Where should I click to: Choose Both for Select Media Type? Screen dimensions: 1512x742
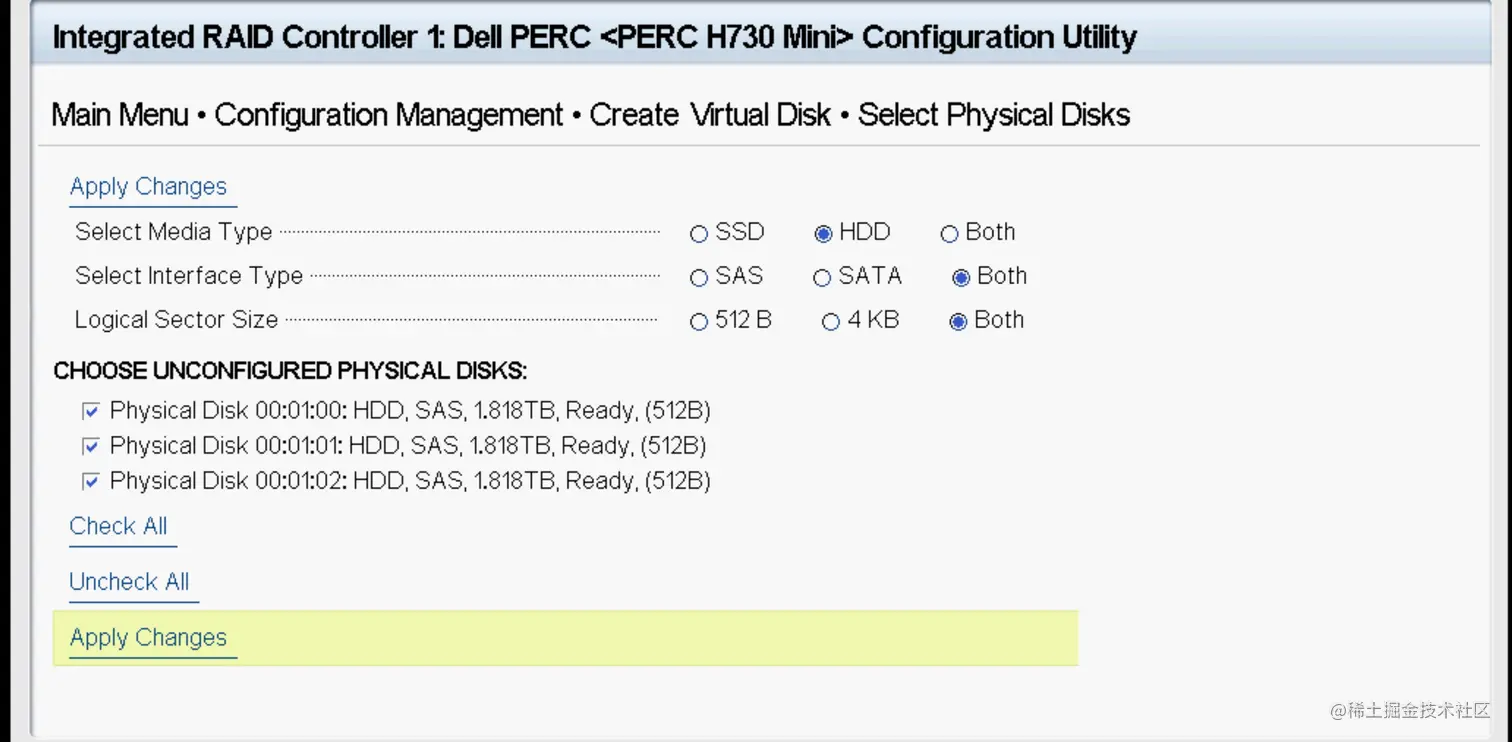(949, 234)
